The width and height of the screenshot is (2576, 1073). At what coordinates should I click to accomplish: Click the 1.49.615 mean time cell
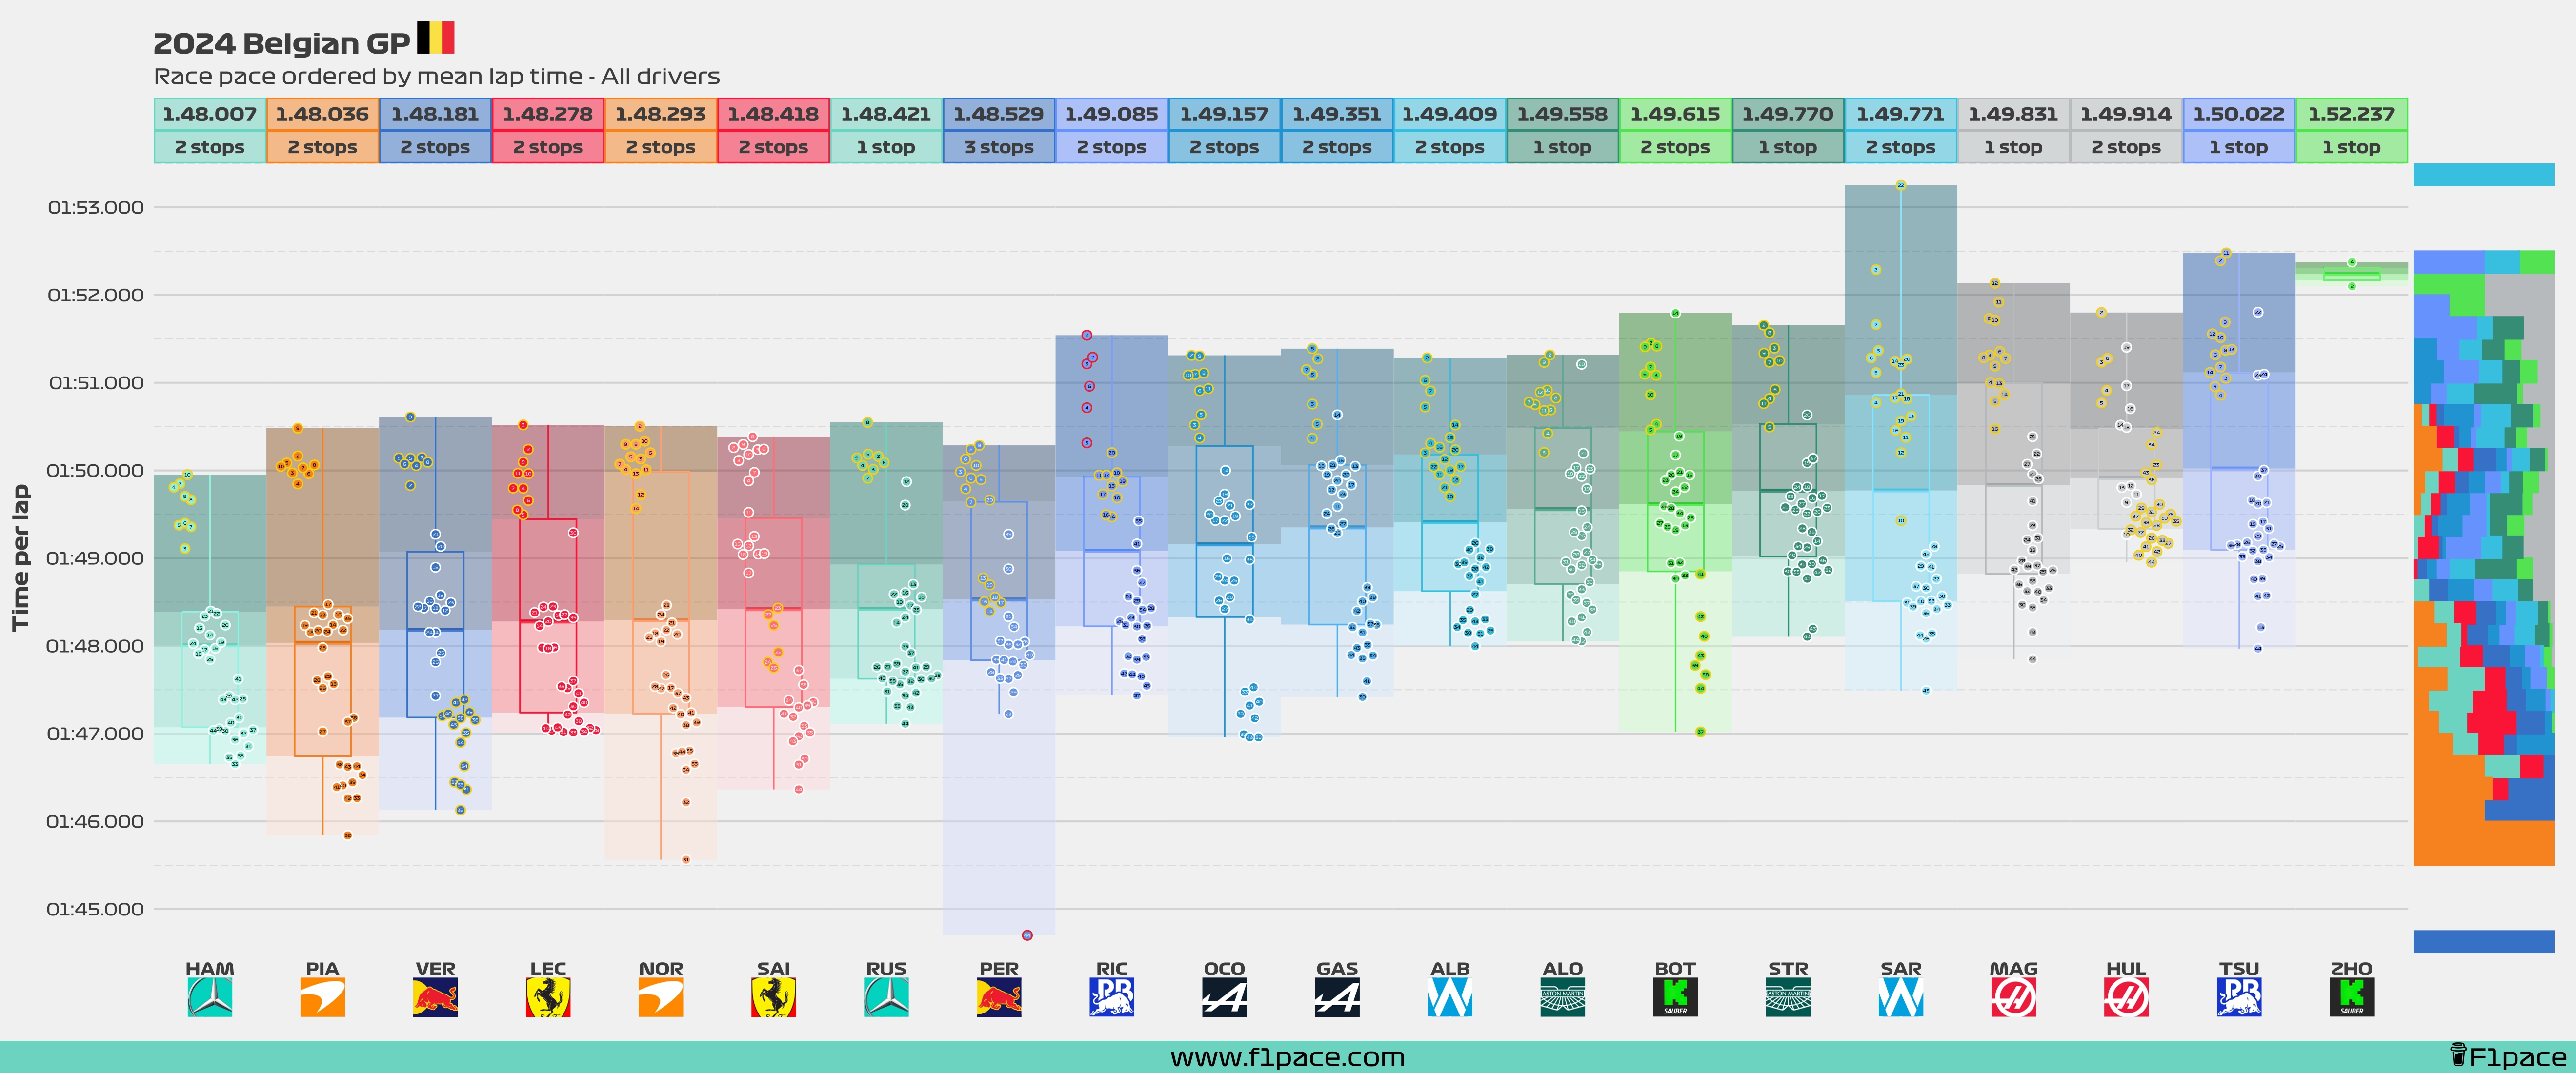pyautogui.click(x=1675, y=114)
